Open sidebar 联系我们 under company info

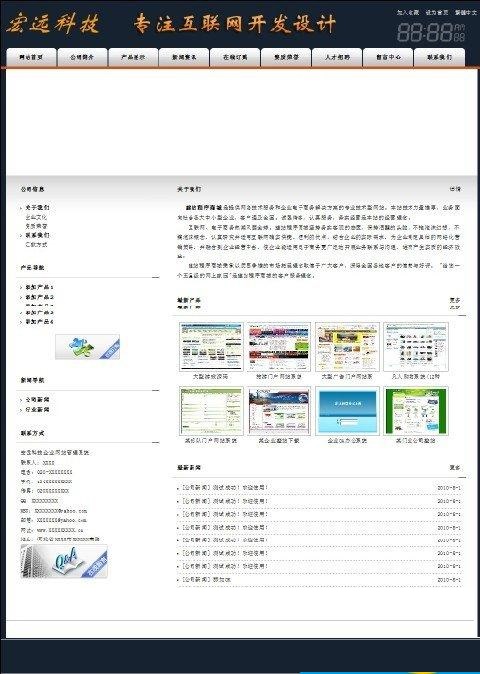pyautogui.click(x=37, y=235)
